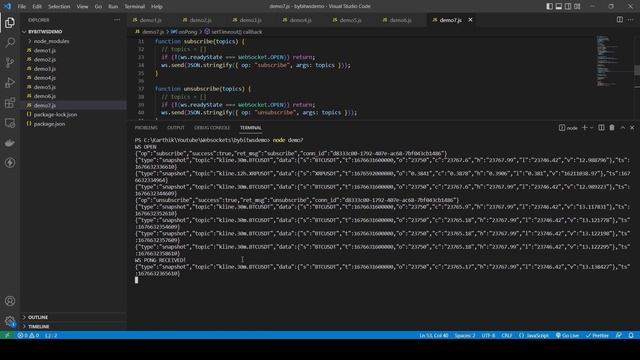Select the Terminal panel tab

coord(251,128)
